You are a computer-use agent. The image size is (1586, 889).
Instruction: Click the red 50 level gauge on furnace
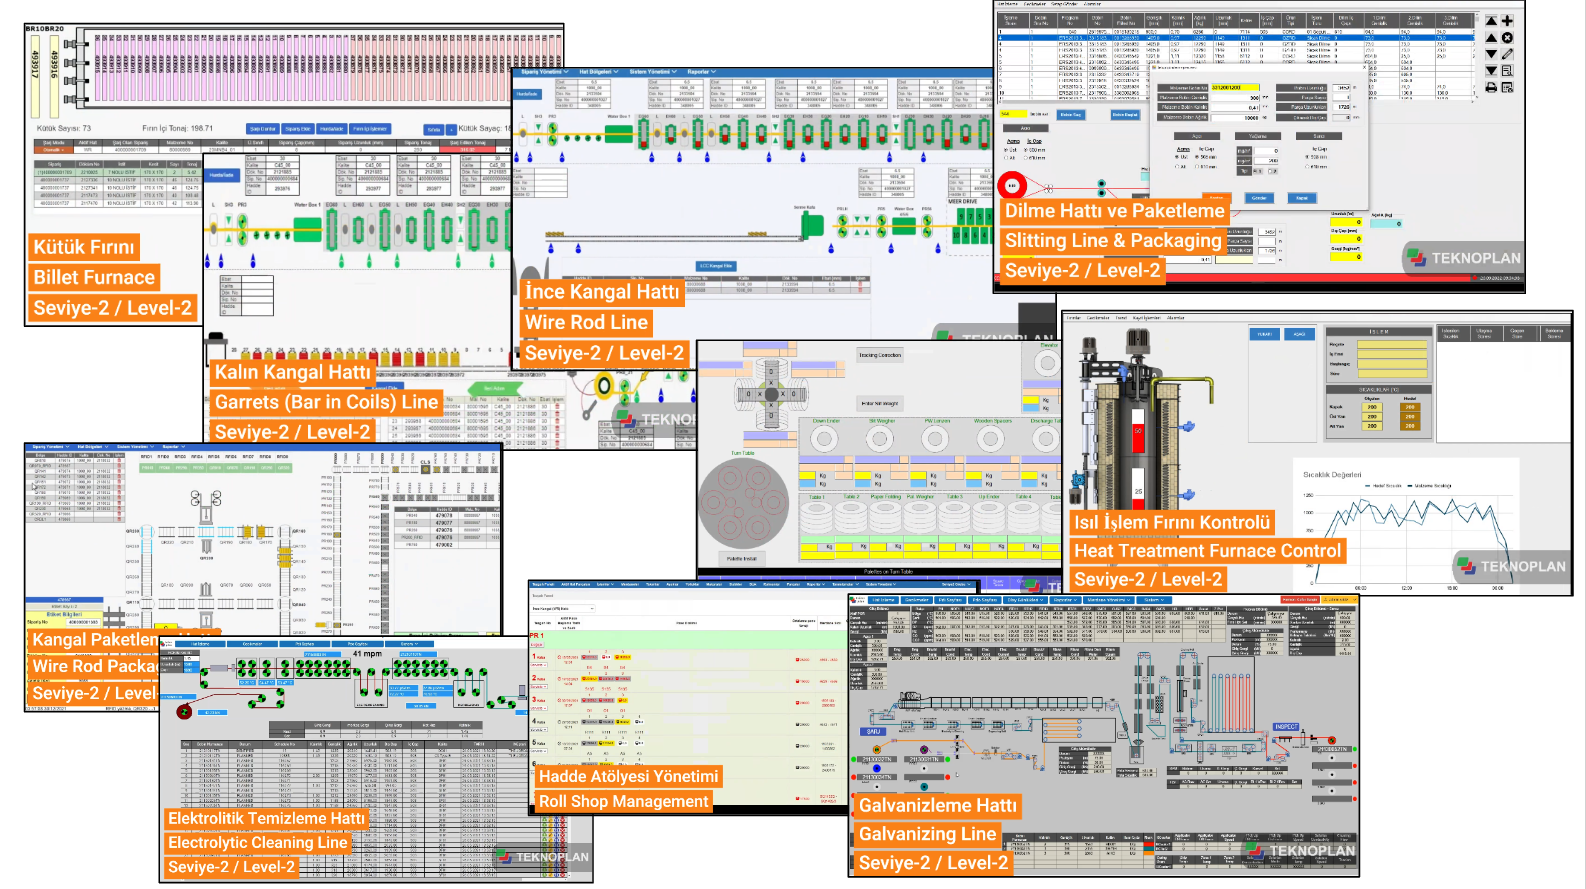click(1137, 433)
